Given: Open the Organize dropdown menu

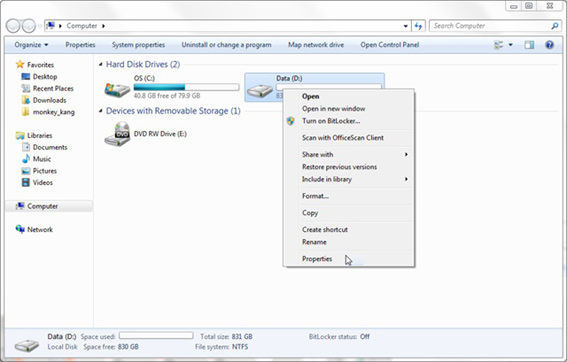Looking at the screenshot, I should [31, 45].
